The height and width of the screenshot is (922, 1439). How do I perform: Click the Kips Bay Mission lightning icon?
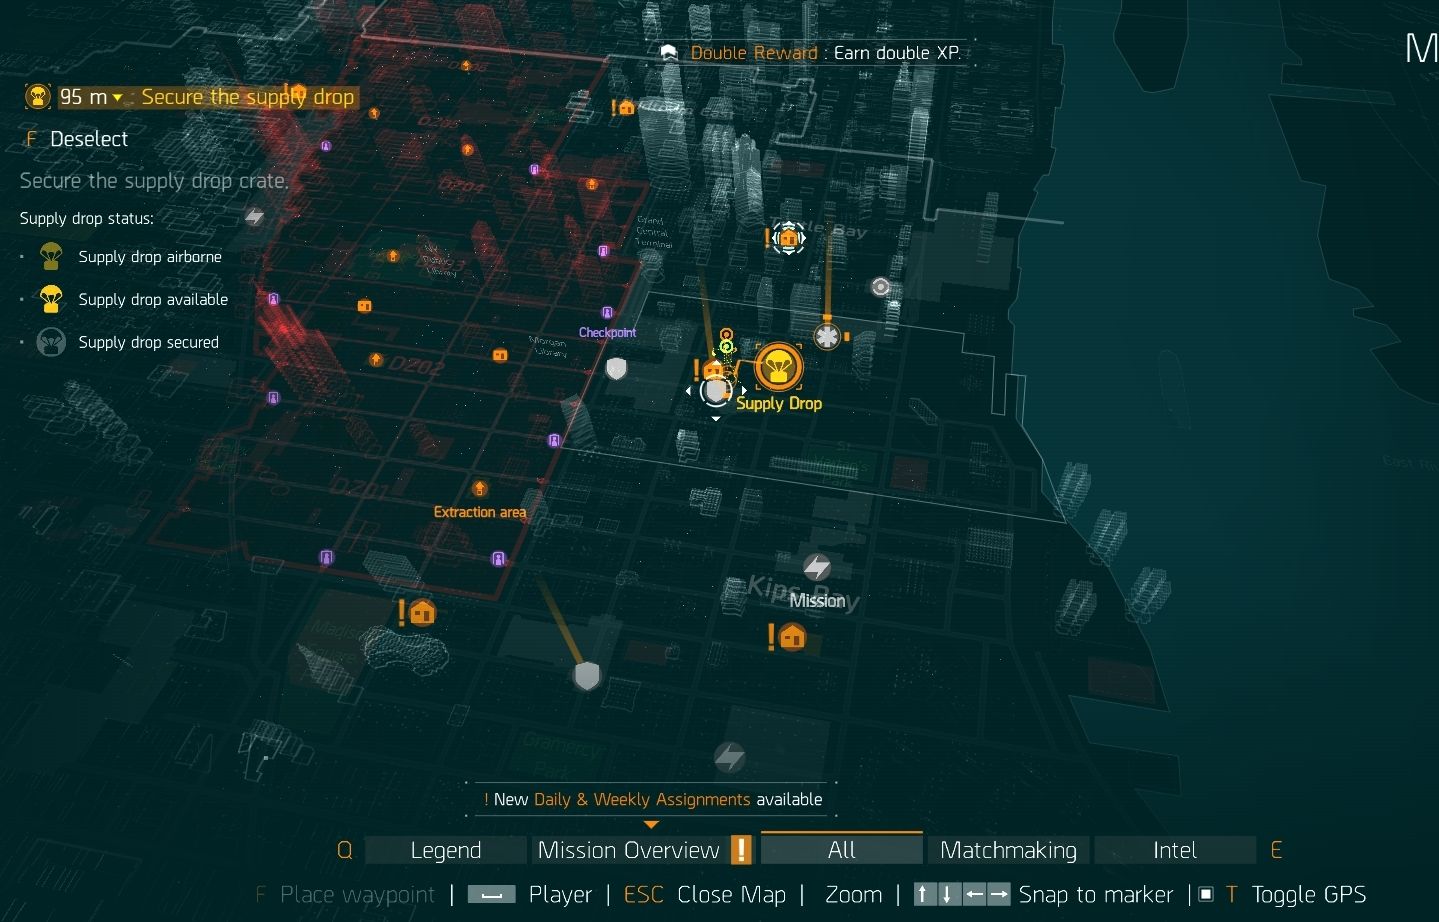point(817,568)
